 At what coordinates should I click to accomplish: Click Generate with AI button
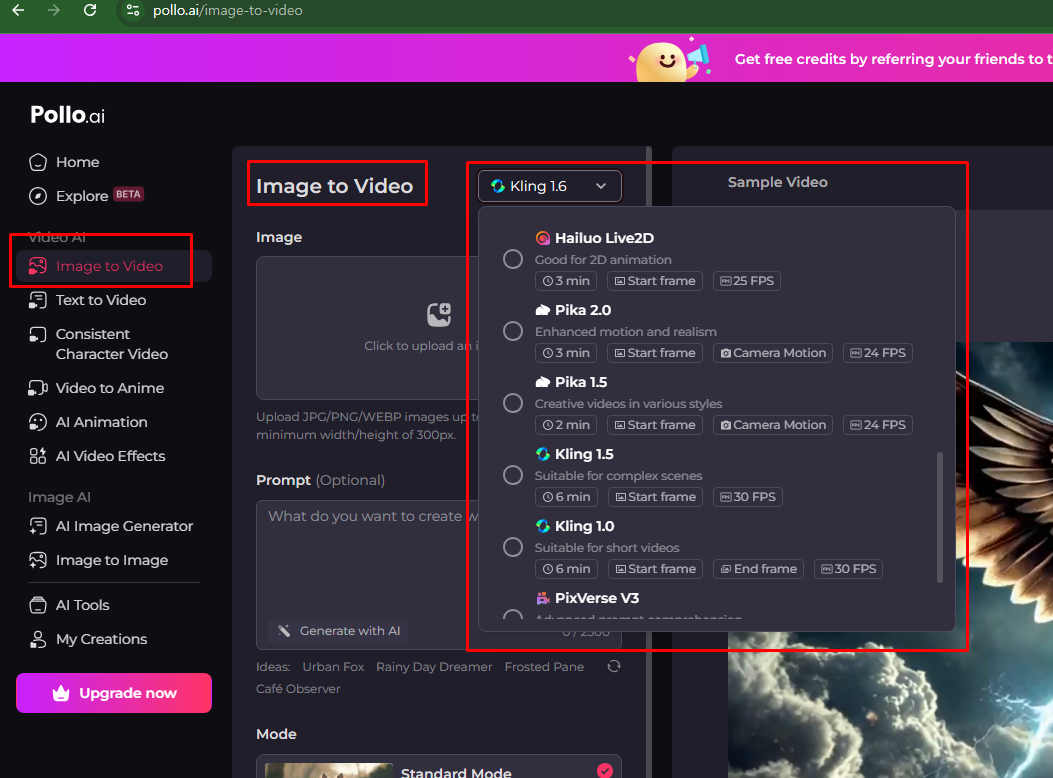(338, 631)
